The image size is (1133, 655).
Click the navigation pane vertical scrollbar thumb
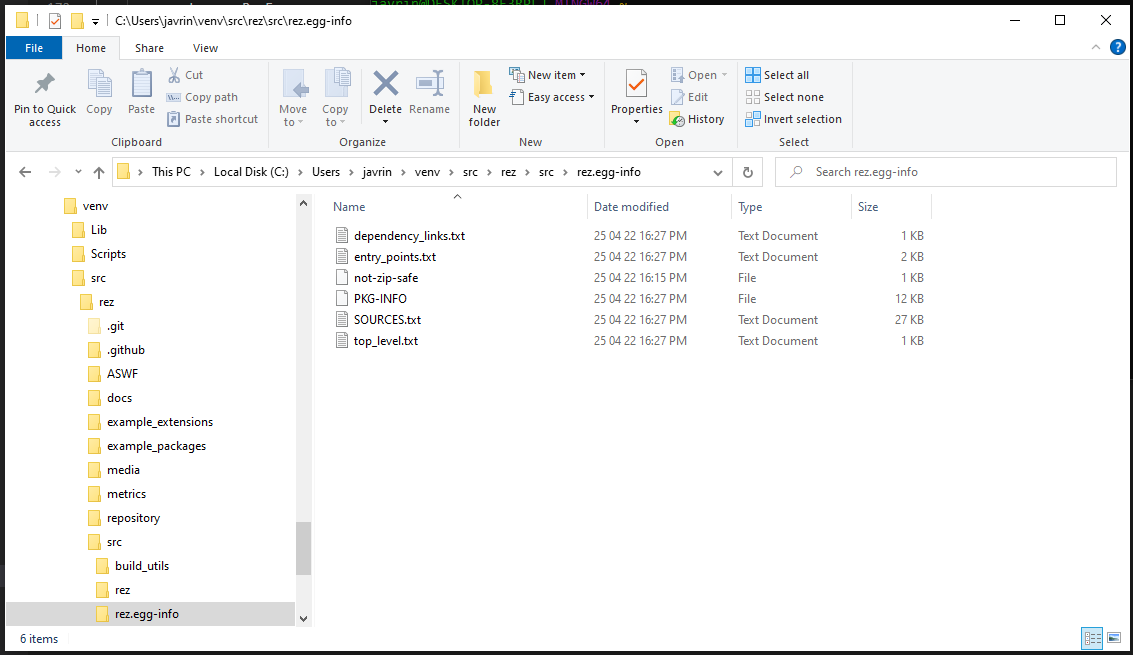[x=303, y=548]
